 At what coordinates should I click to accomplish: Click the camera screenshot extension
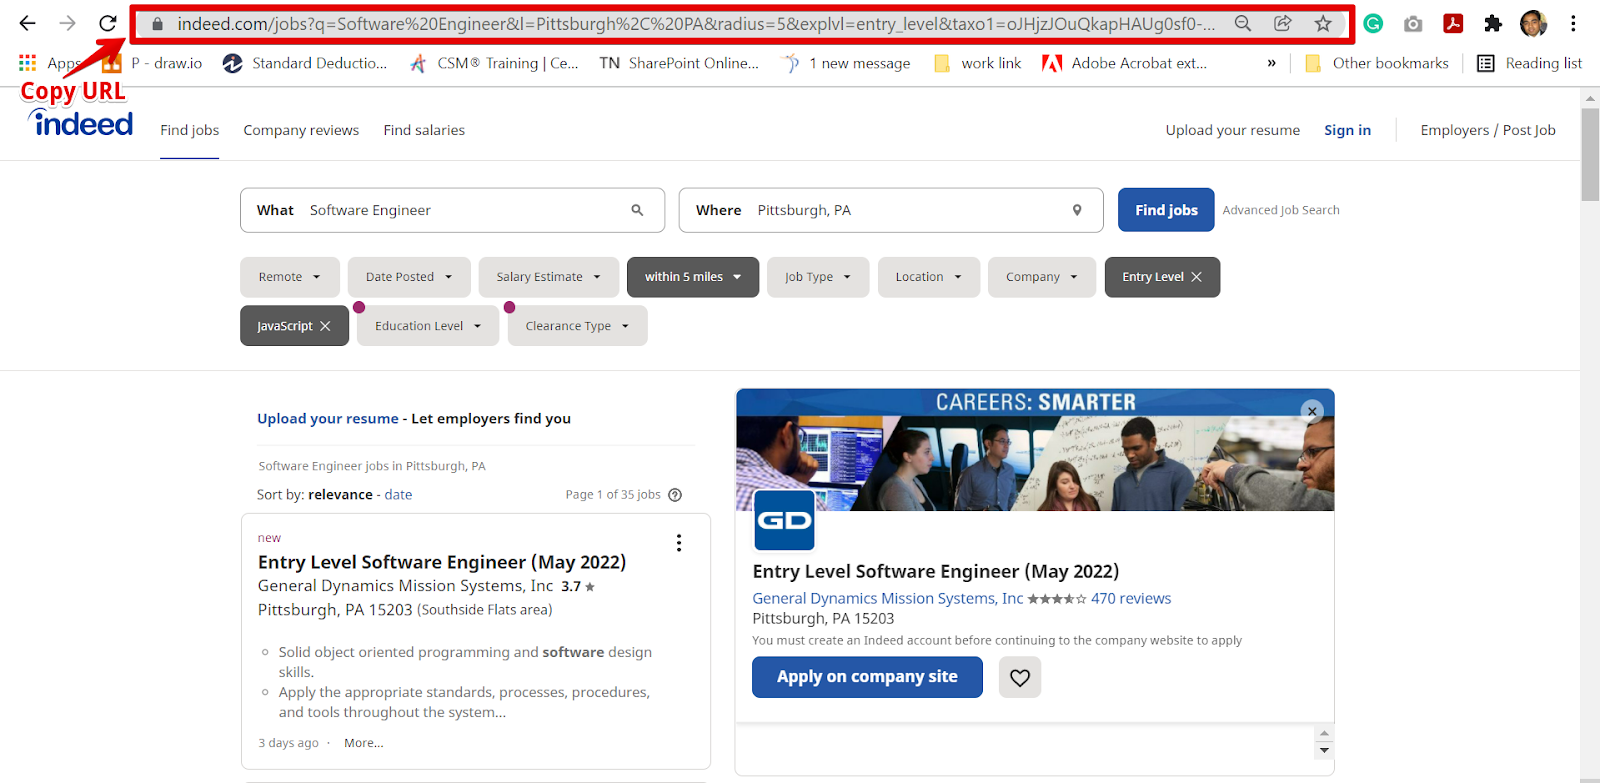coord(1413,23)
